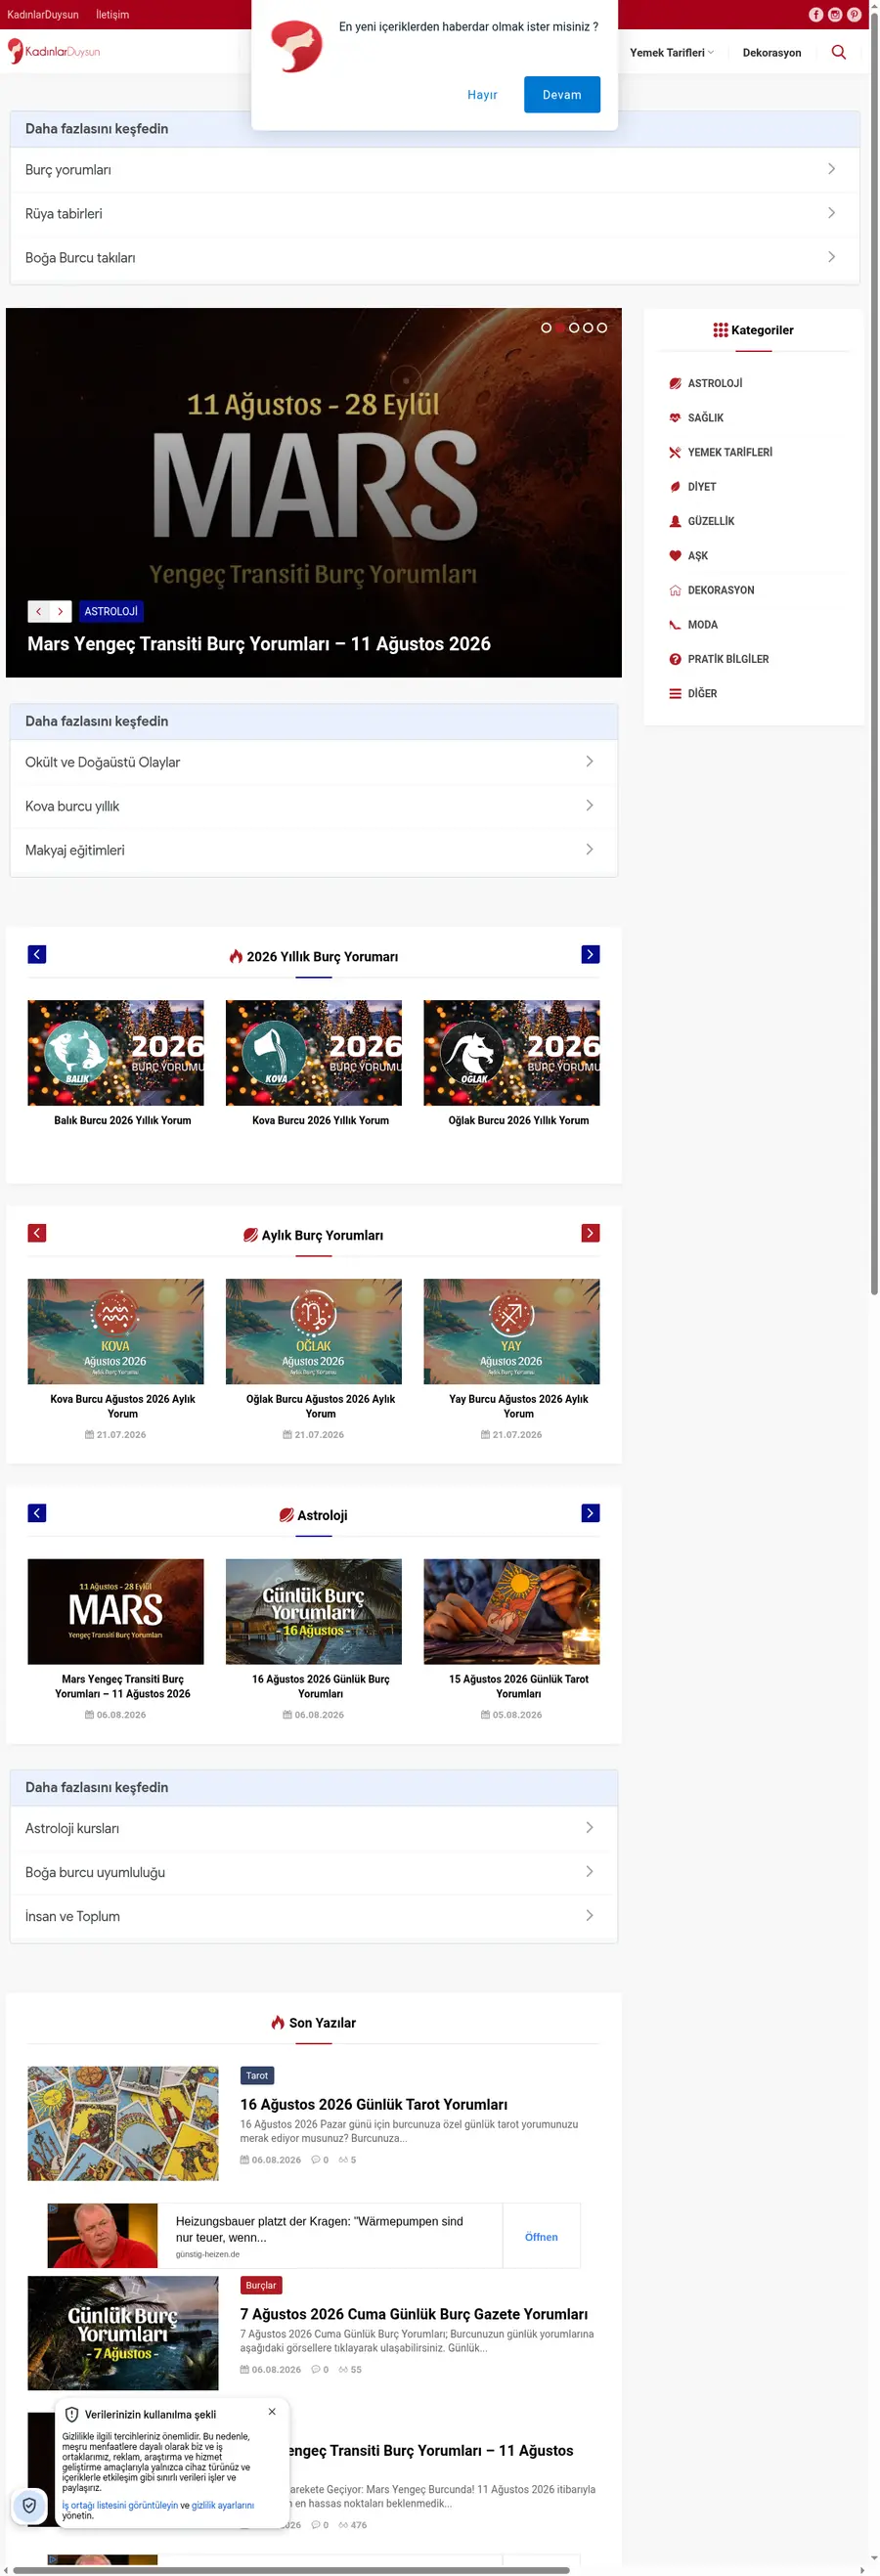Open the Sağlık category in sidebar
Image resolution: width=880 pixels, height=2576 pixels.
705,418
